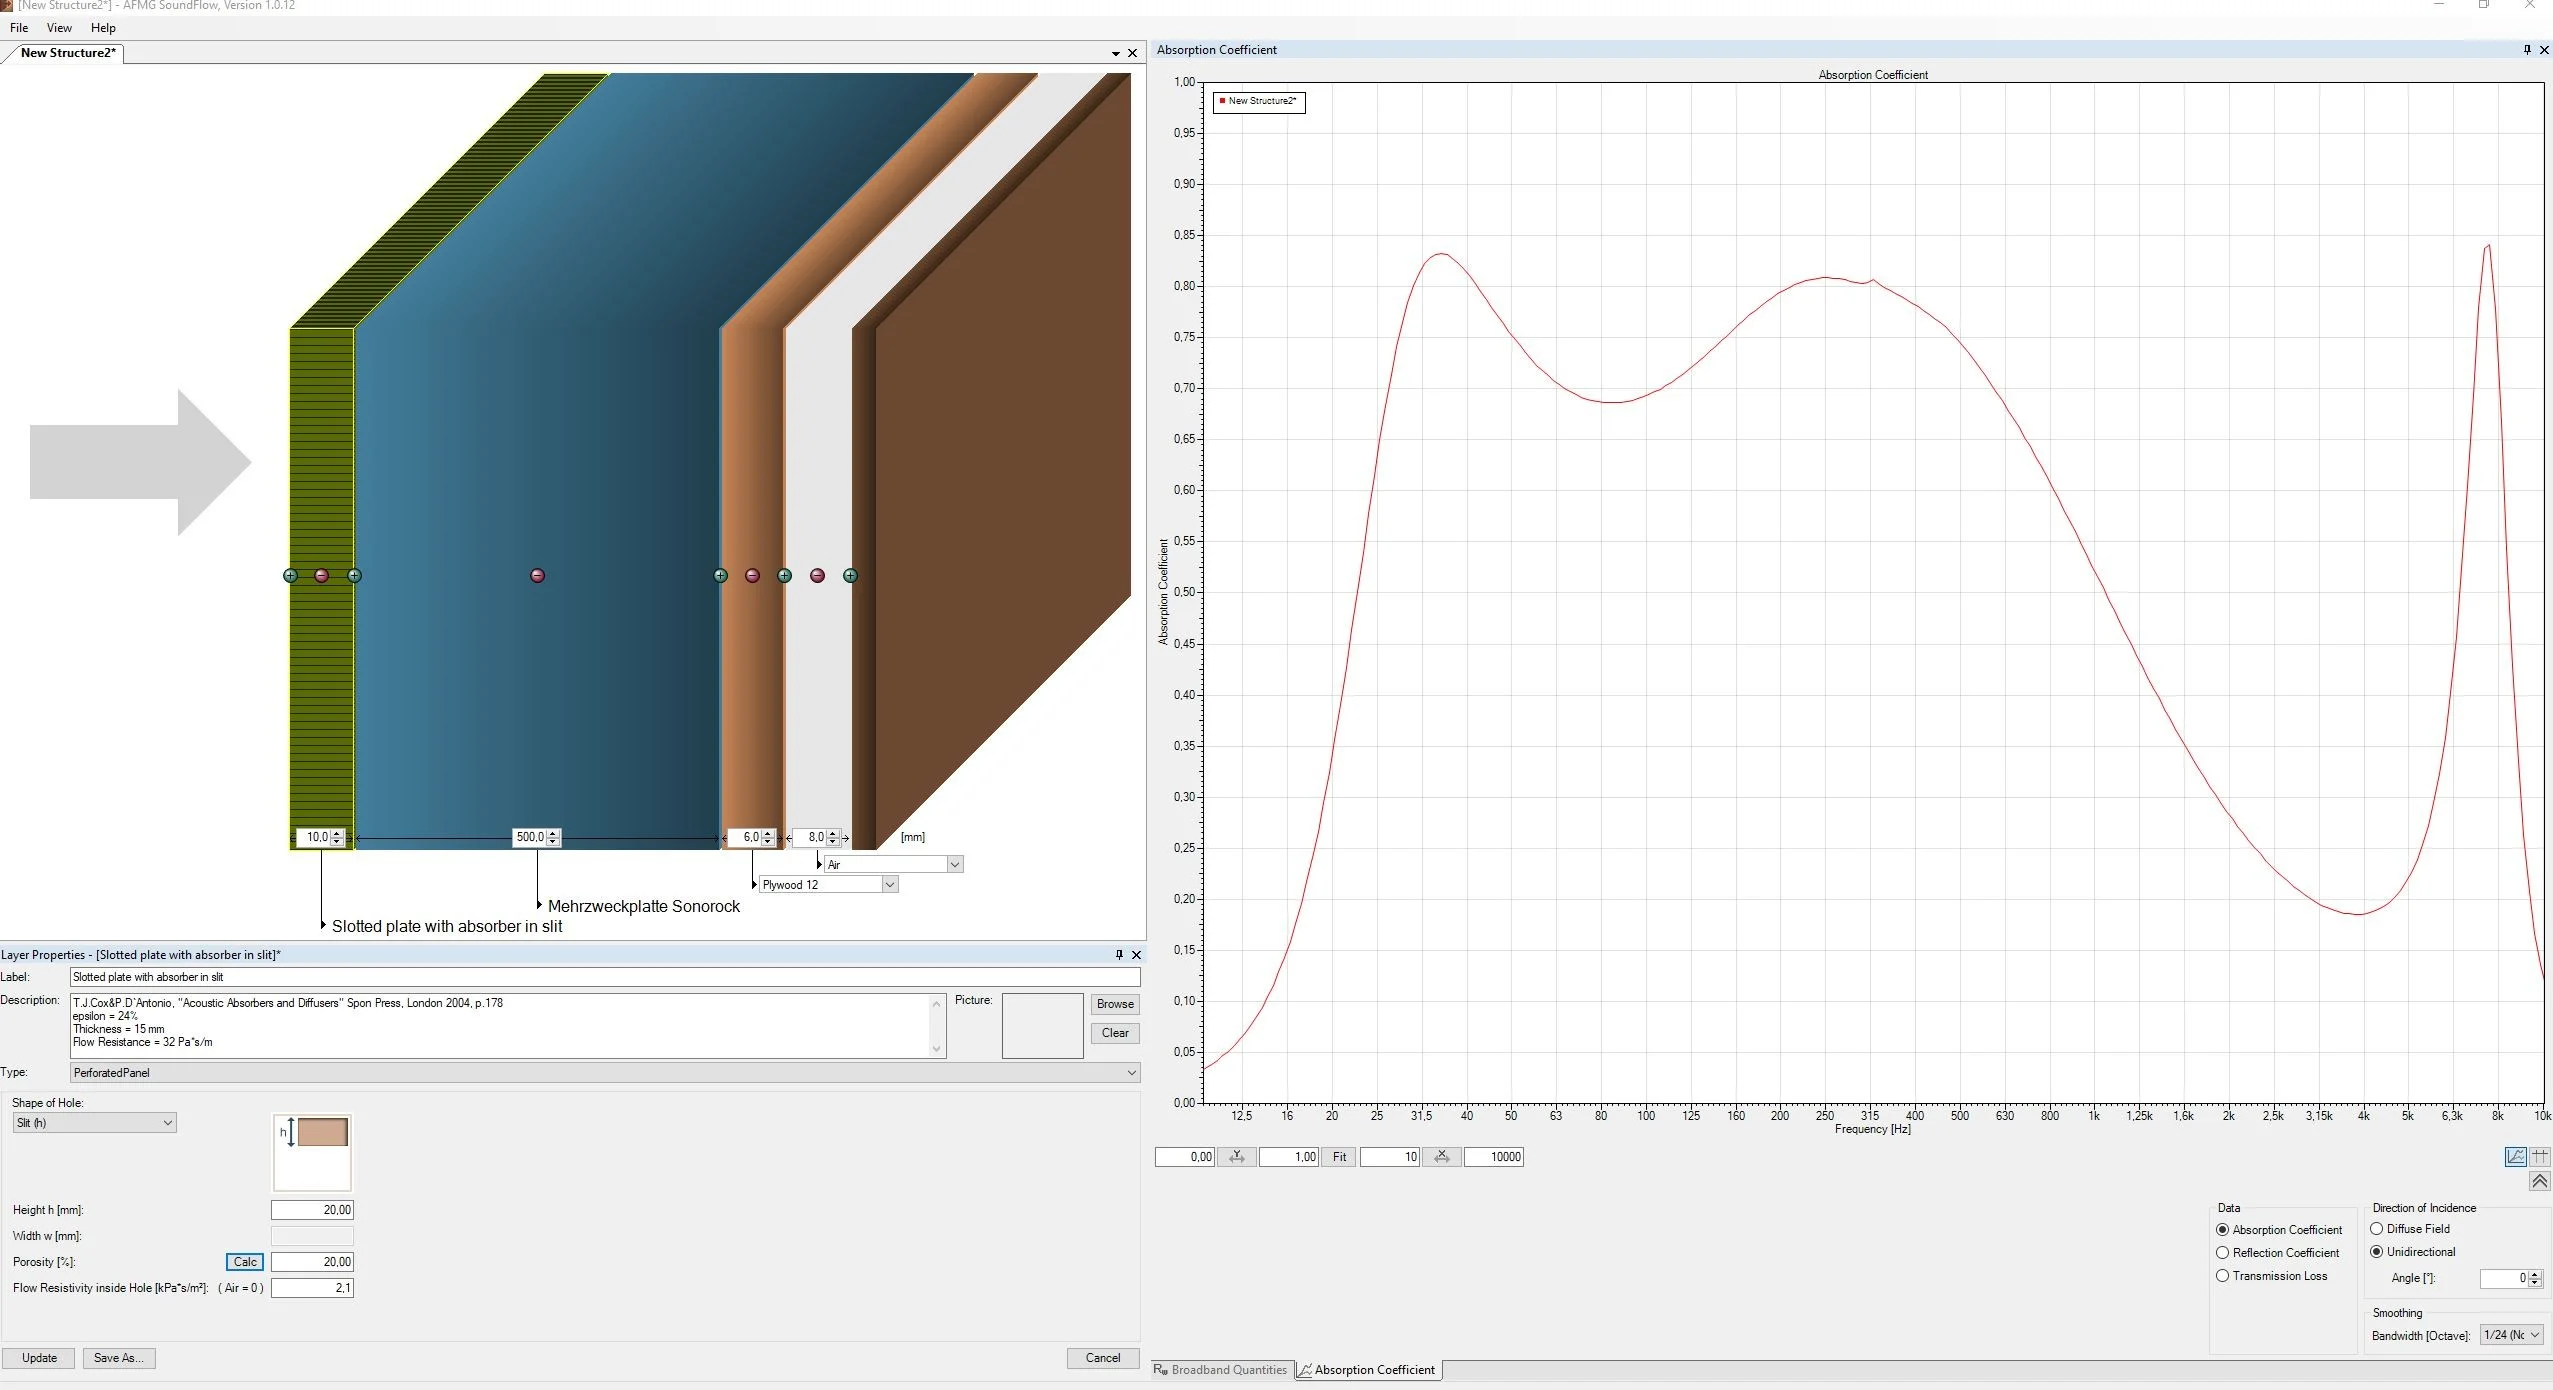2553x1390 pixels.
Task: Add a layer between plywood and air gap
Action: coord(784,575)
